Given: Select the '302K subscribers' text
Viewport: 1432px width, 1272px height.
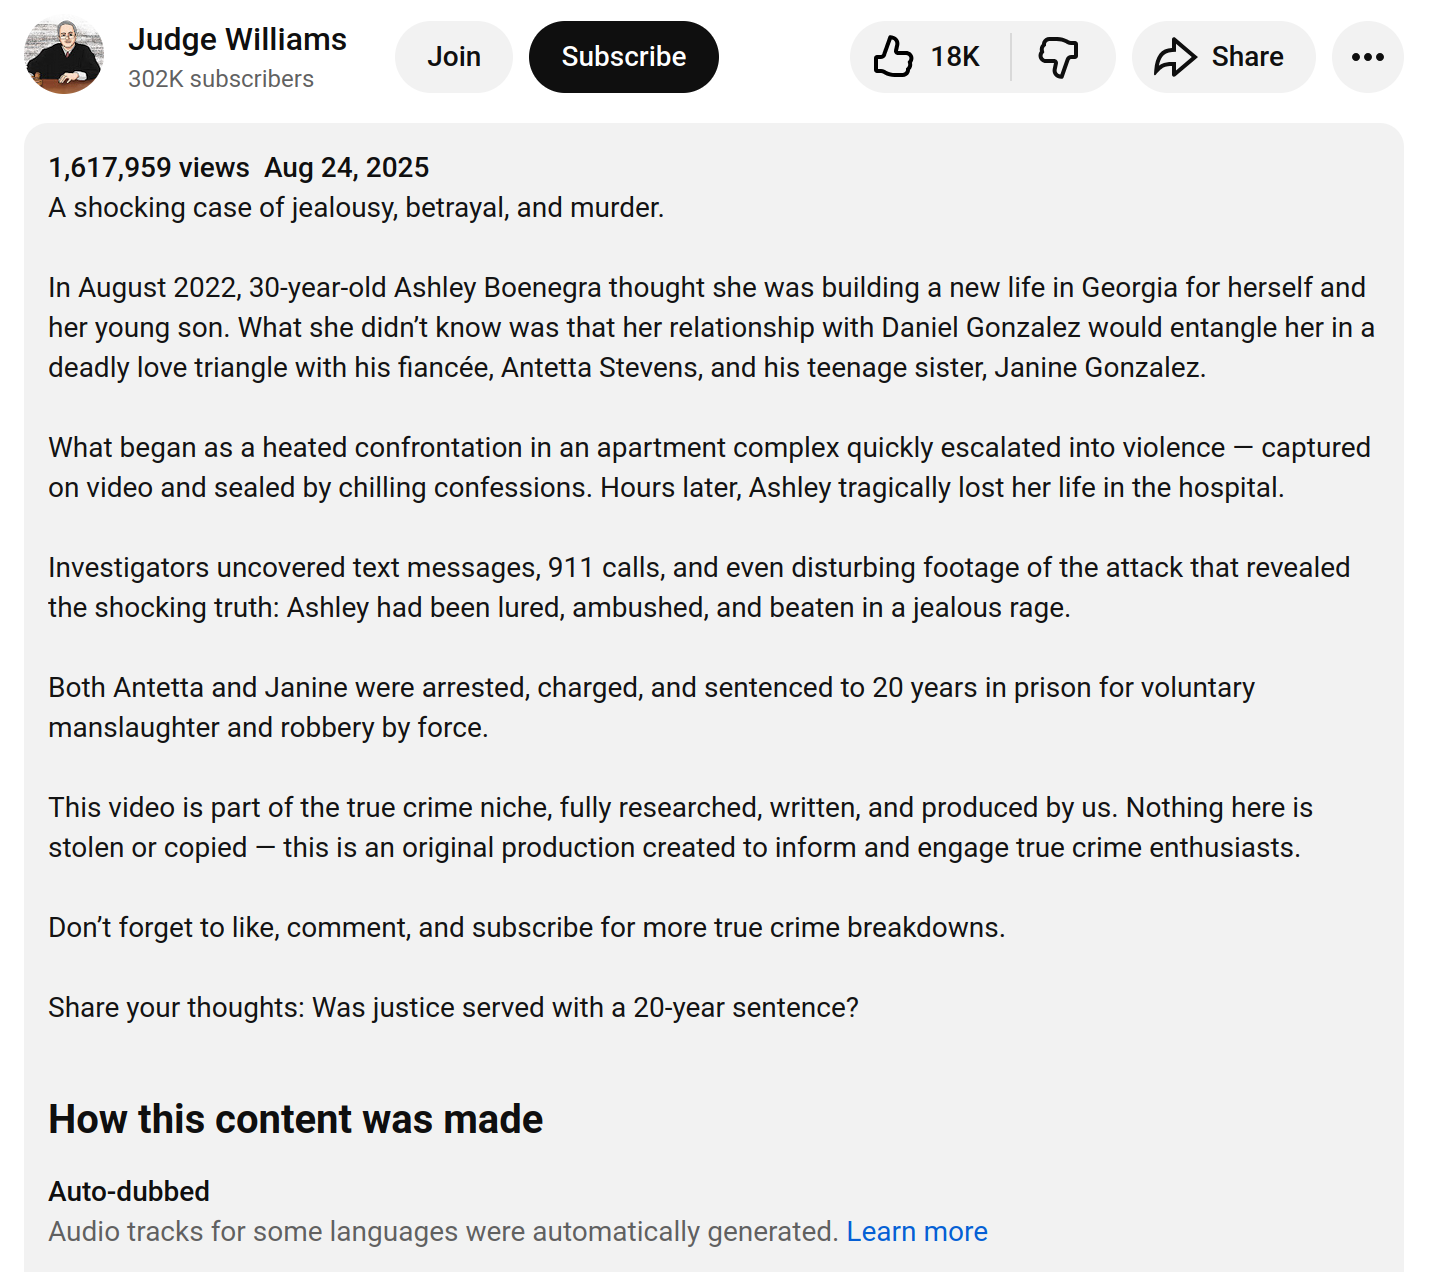Looking at the screenshot, I should 221,79.
